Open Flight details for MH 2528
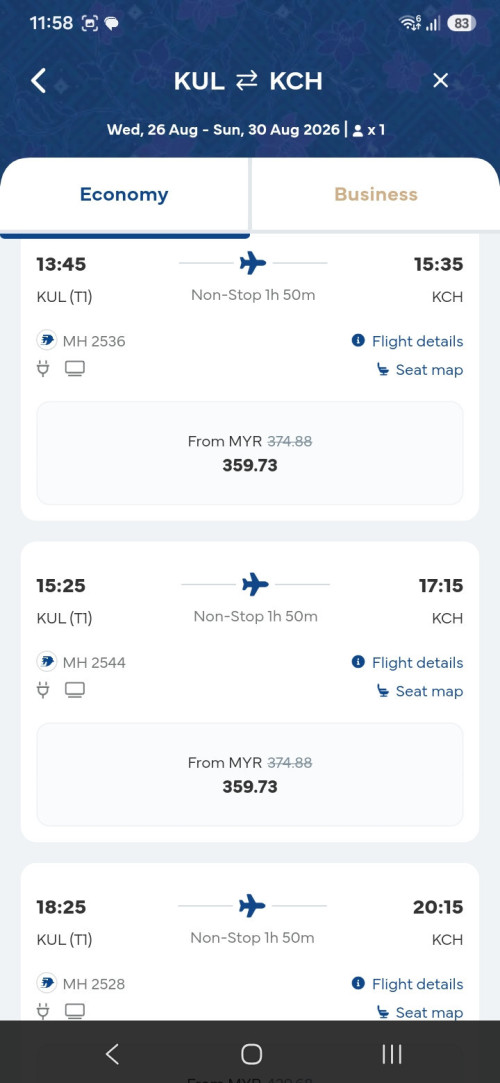This screenshot has width=500, height=1083. pos(407,984)
